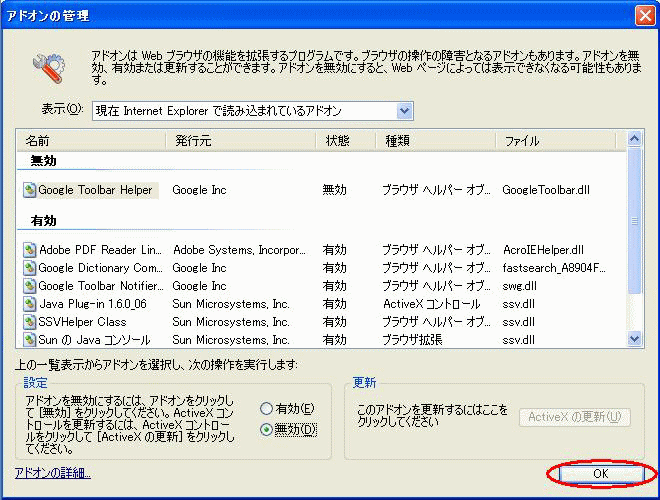Select Sun の Java コンソール entry

(94, 340)
